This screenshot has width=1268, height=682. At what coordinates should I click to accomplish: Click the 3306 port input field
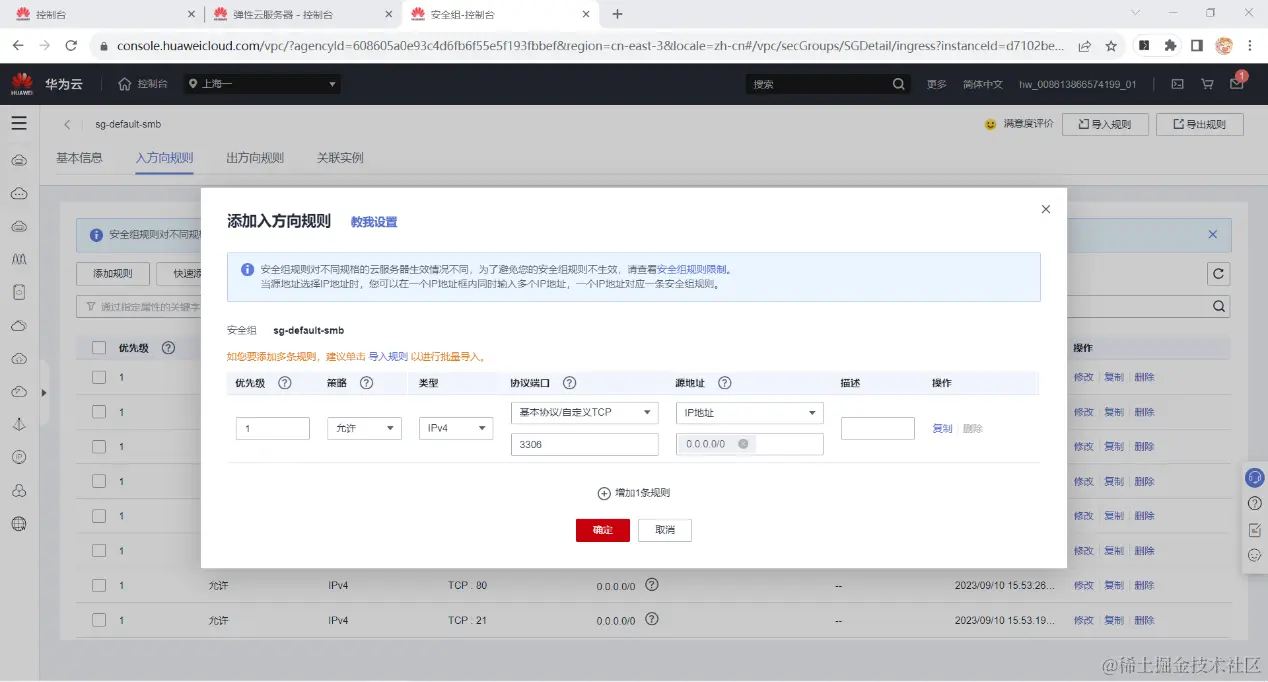pos(584,444)
